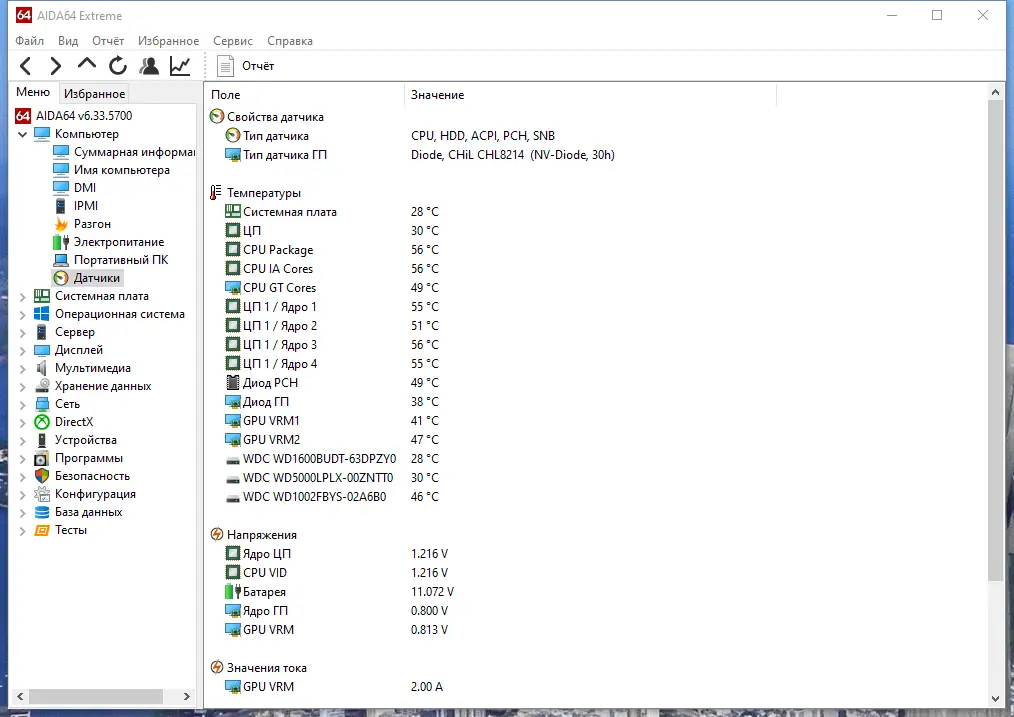
Task: Expand the Хранение данных tree node
Action: point(23,387)
